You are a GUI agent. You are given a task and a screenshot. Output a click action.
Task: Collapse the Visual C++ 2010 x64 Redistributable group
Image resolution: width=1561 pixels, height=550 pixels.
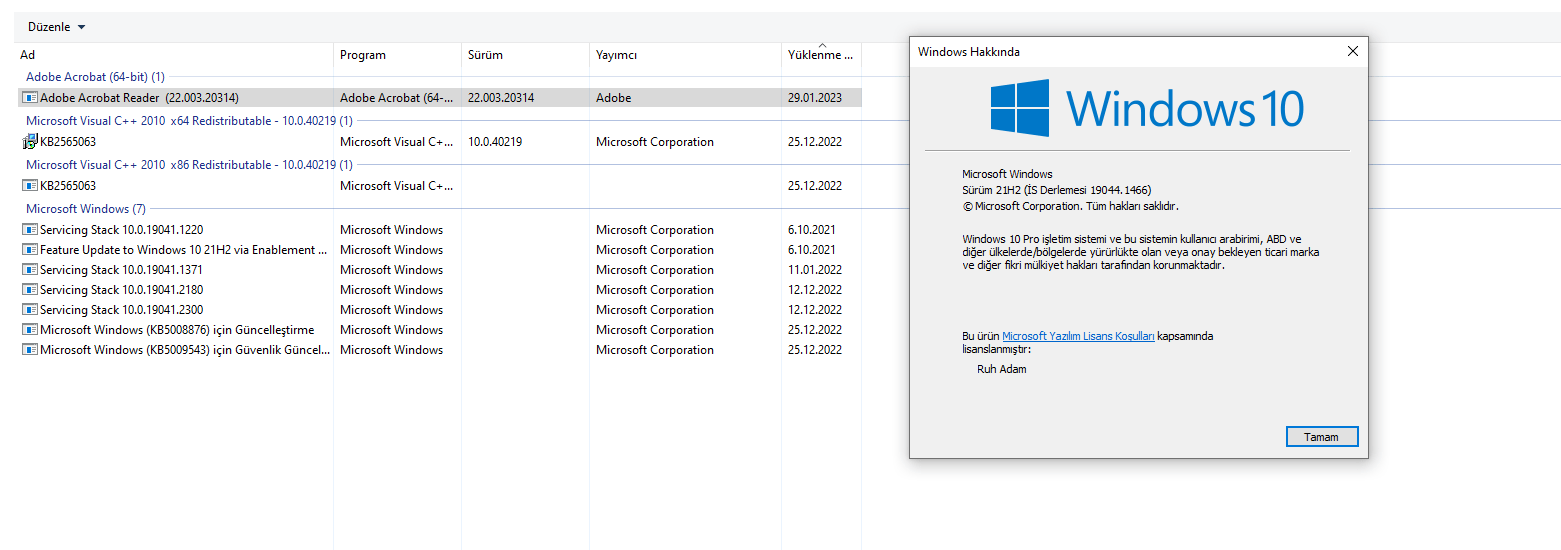click(189, 121)
